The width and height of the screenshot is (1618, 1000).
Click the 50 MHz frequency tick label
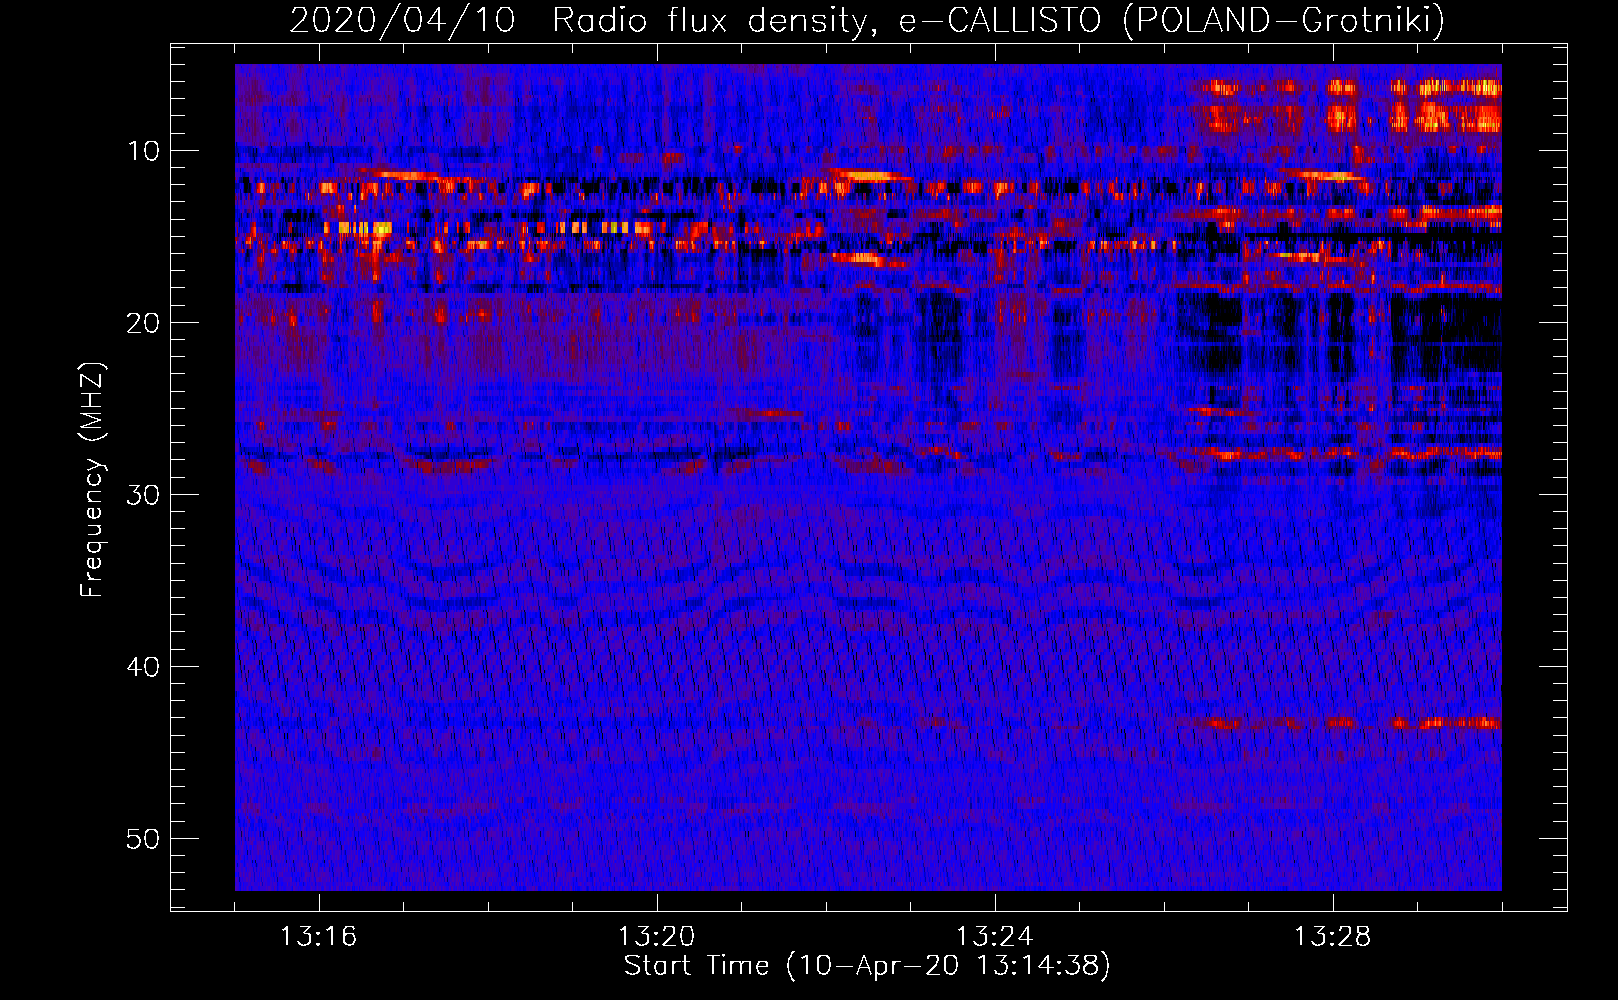[x=144, y=839]
